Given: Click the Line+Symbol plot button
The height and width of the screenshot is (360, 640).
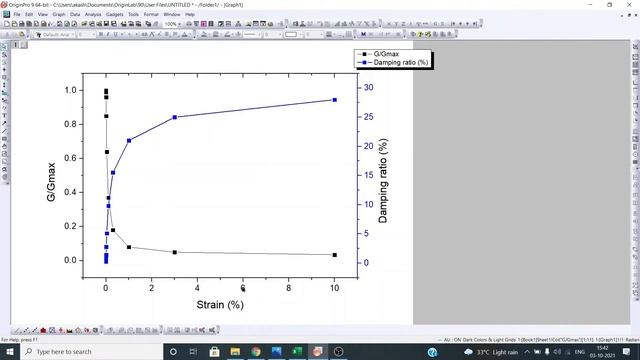Looking at the screenshot, I should tap(34, 330).
